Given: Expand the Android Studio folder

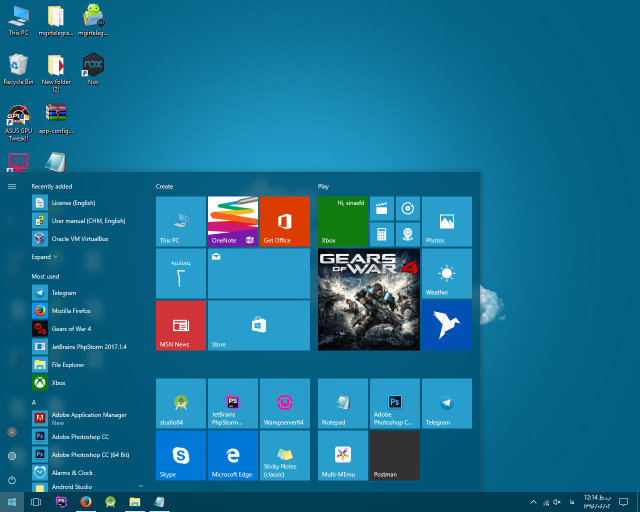Looking at the screenshot, I should [x=140, y=486].
